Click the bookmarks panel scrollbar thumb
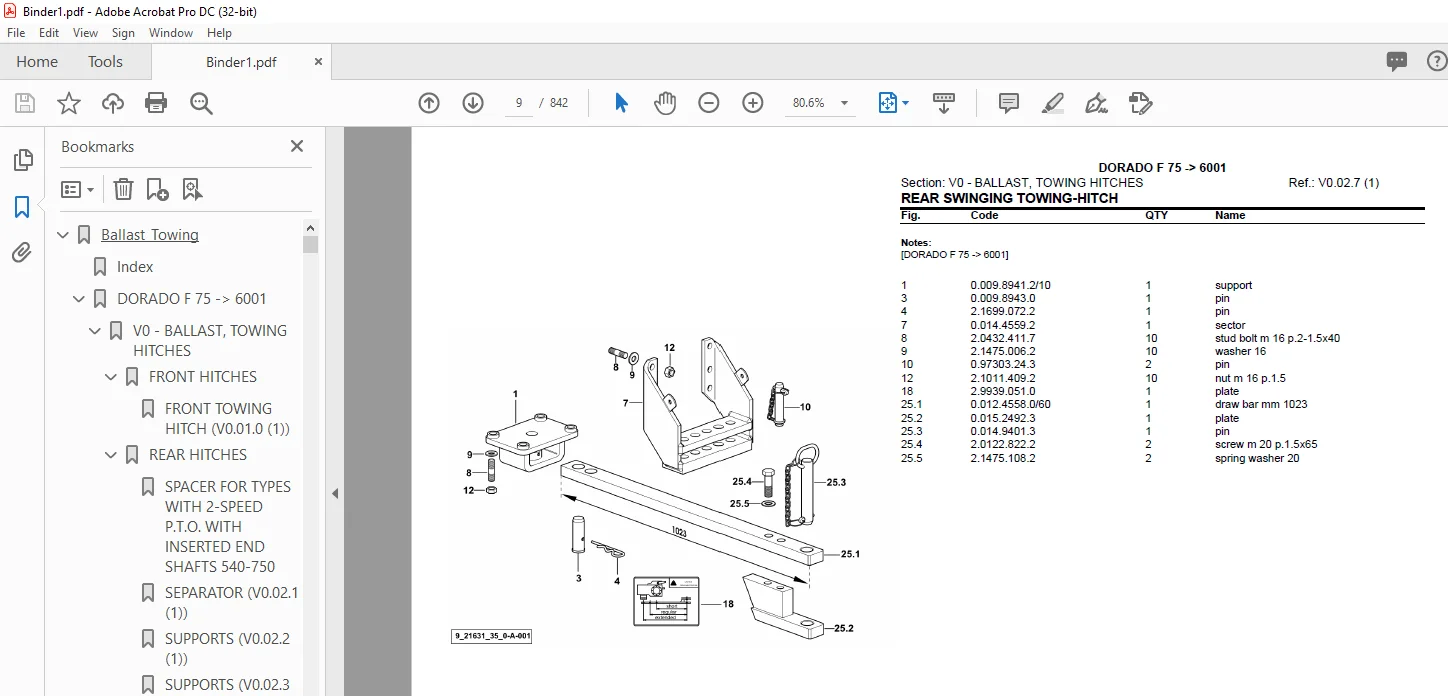Viewport: 1448px width, 696px height. pyautogui.click(x=310, y=245)
